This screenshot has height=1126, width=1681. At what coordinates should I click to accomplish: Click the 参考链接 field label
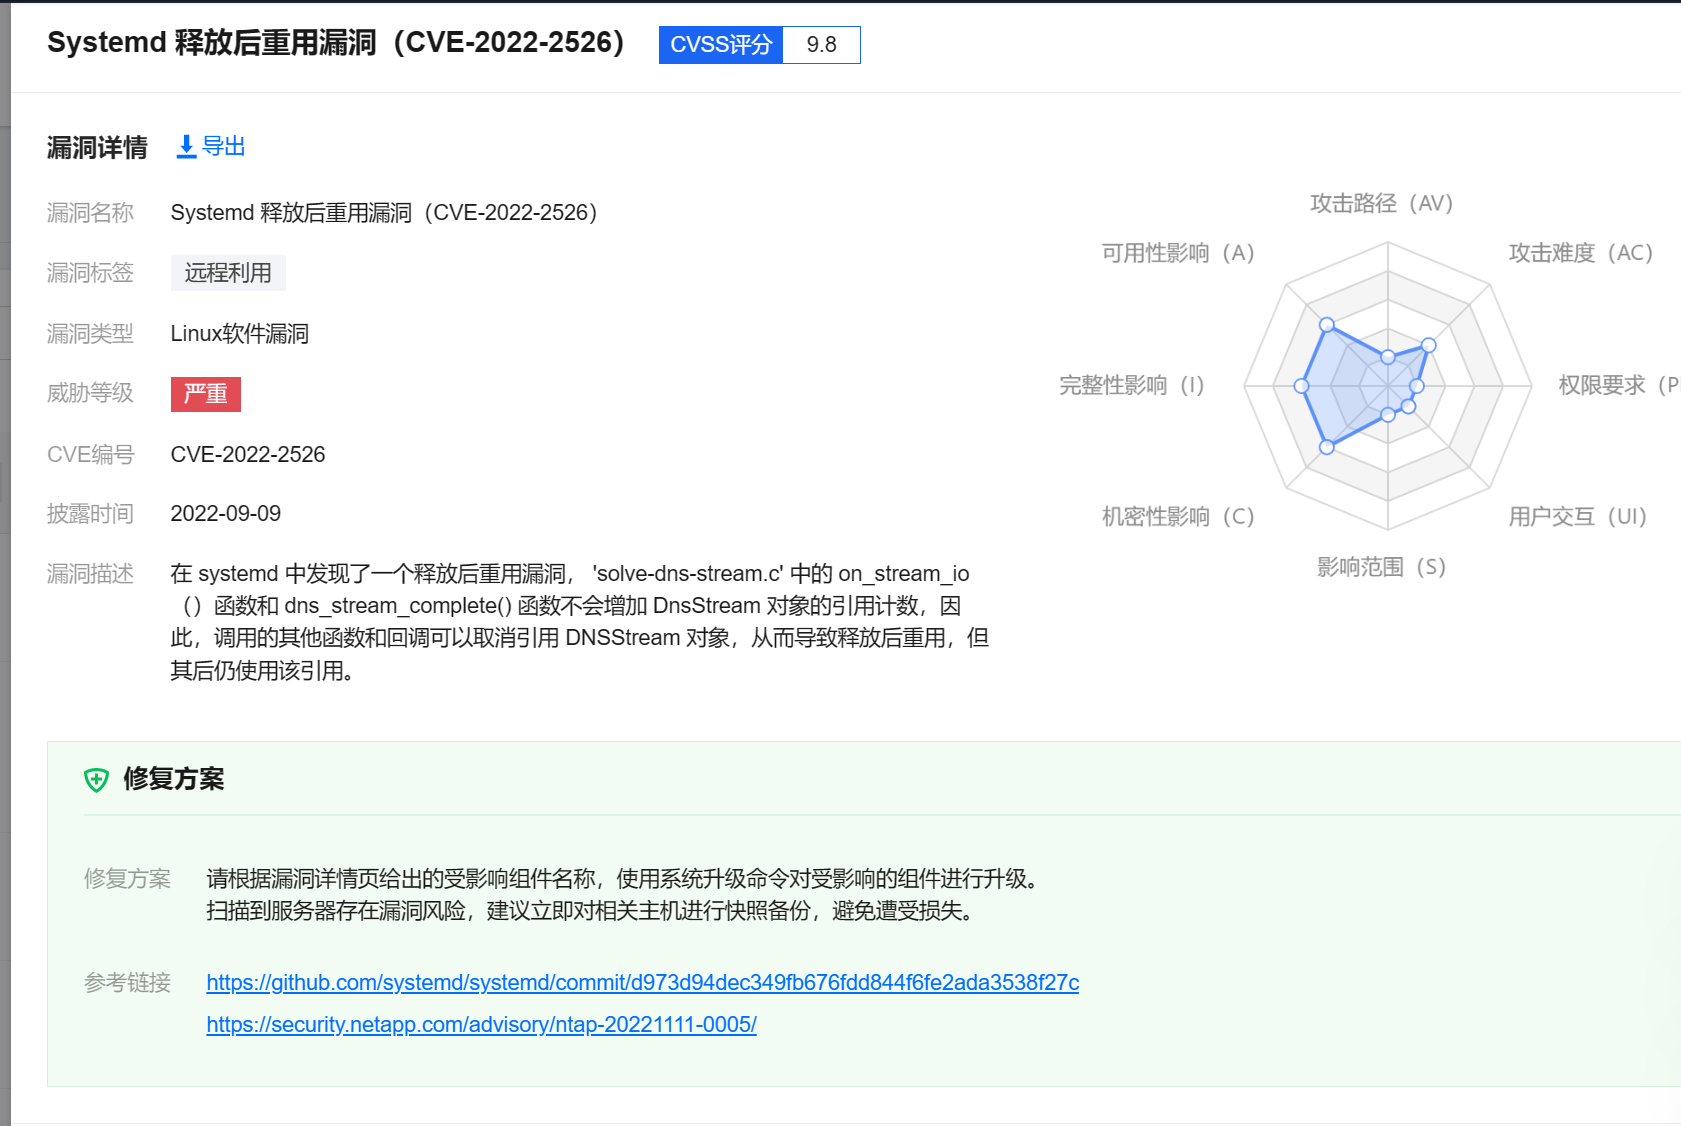point(128,983)
